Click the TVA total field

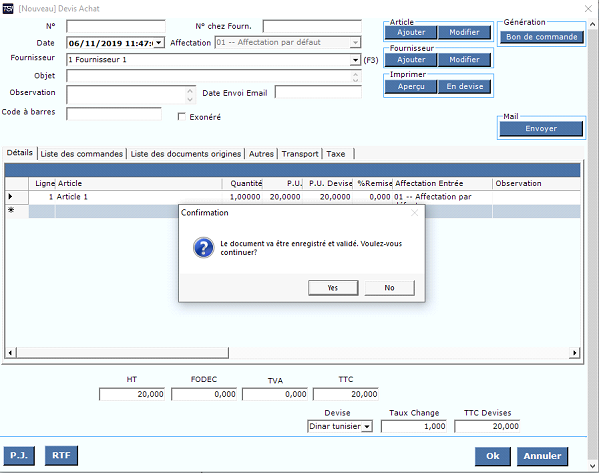275,394
